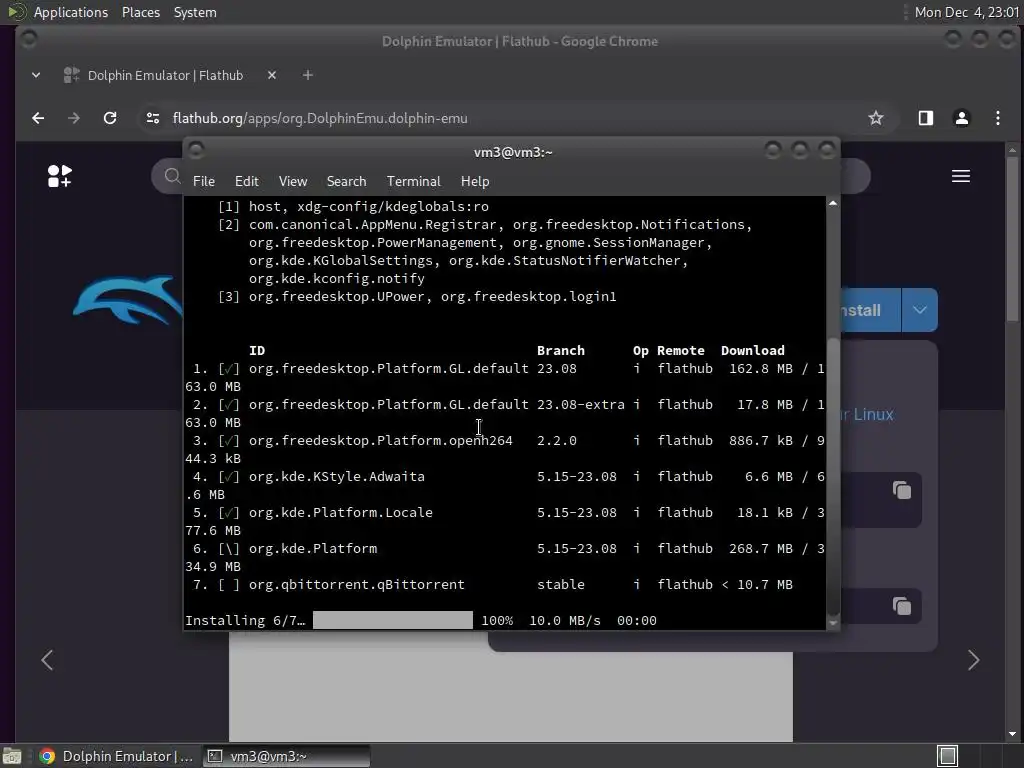Open the terminal Search menu
The image size is (1024, 768).
(x=346, y=181)
